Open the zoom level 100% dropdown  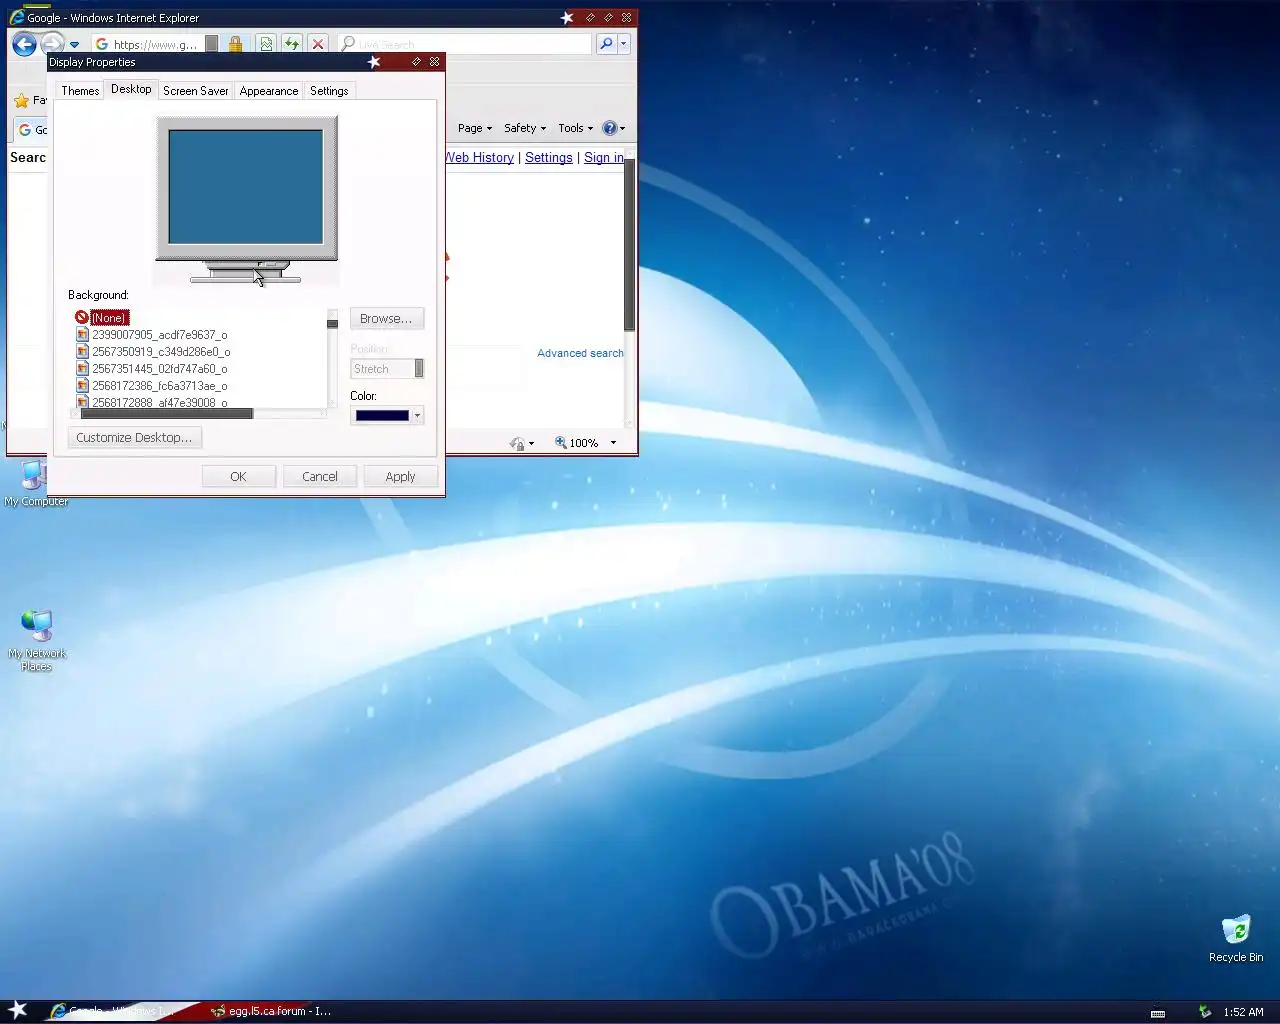(613, 443)
